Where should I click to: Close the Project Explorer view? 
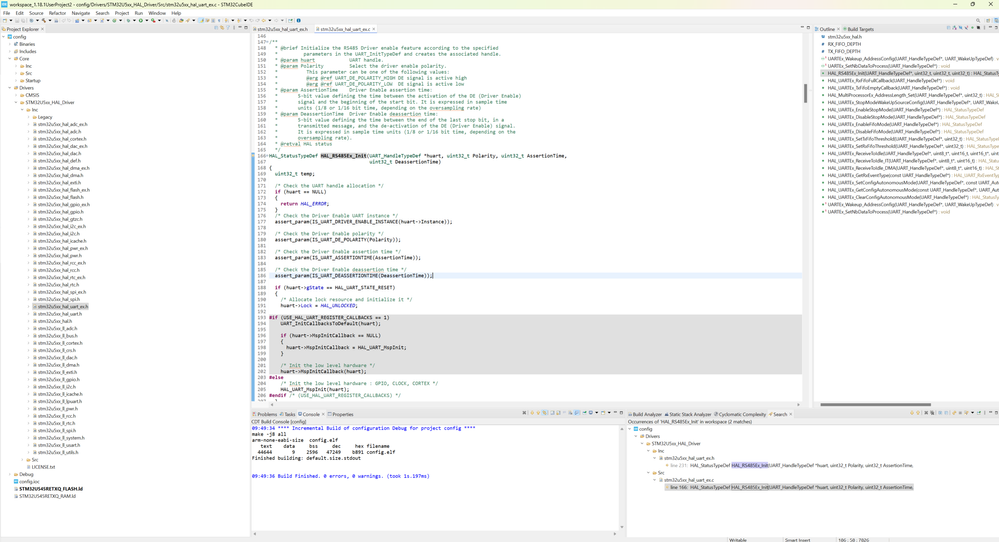point(42,29)
